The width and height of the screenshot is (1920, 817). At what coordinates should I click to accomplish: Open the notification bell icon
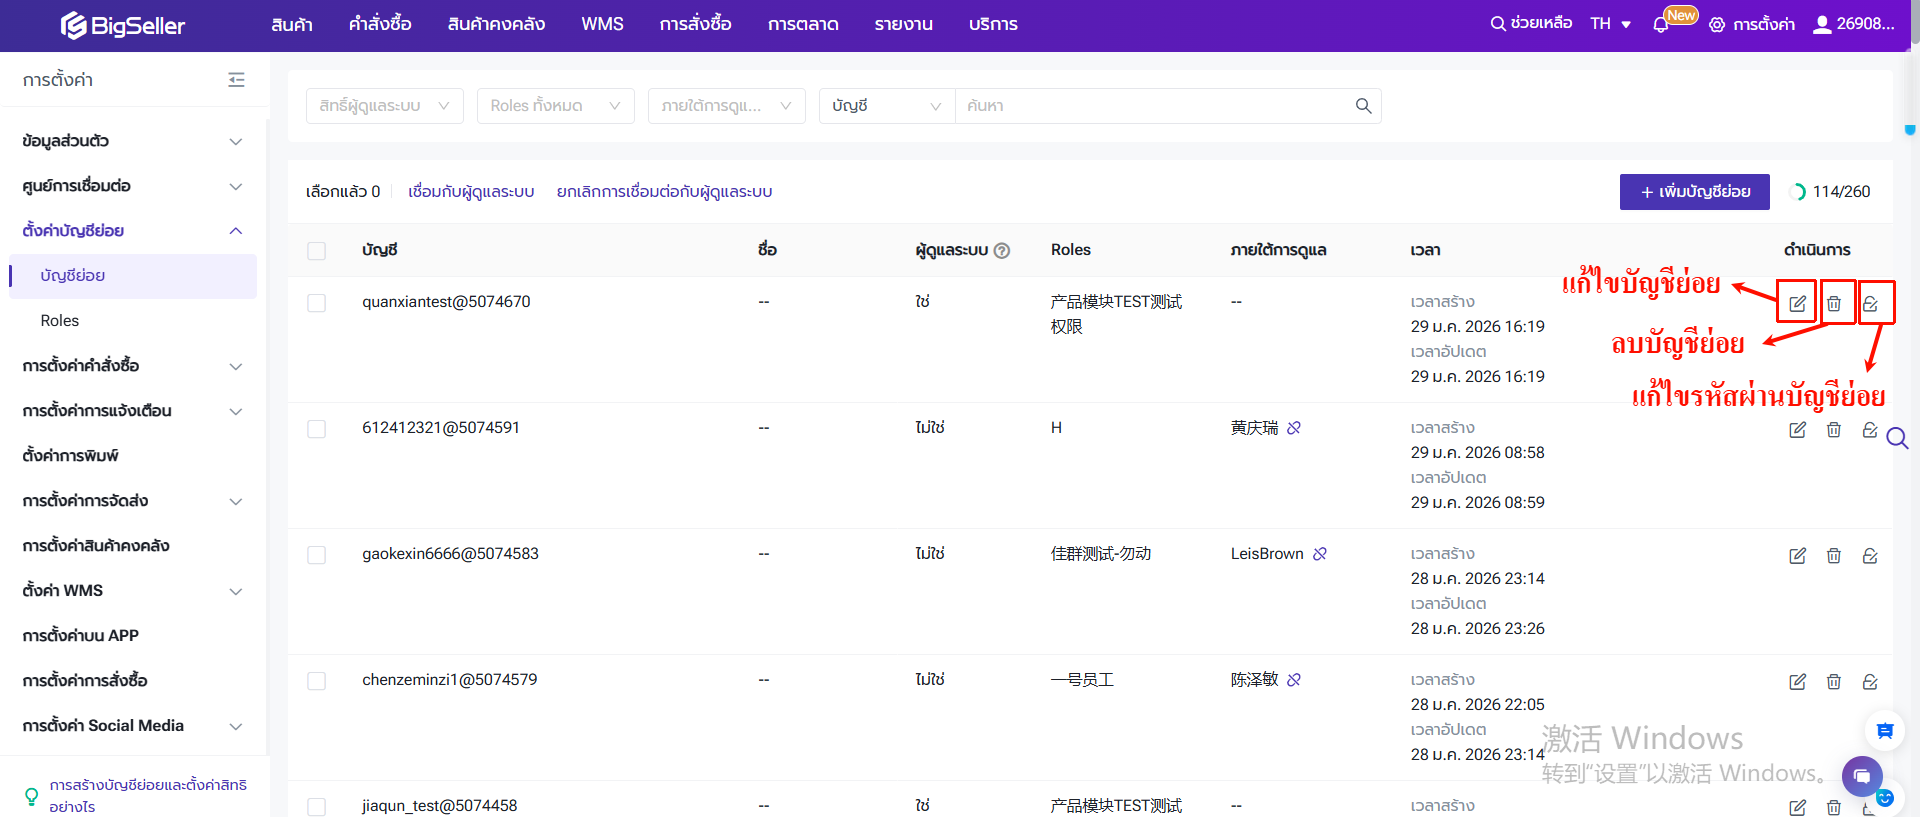pyautogui.click(x=1661, y=25)
